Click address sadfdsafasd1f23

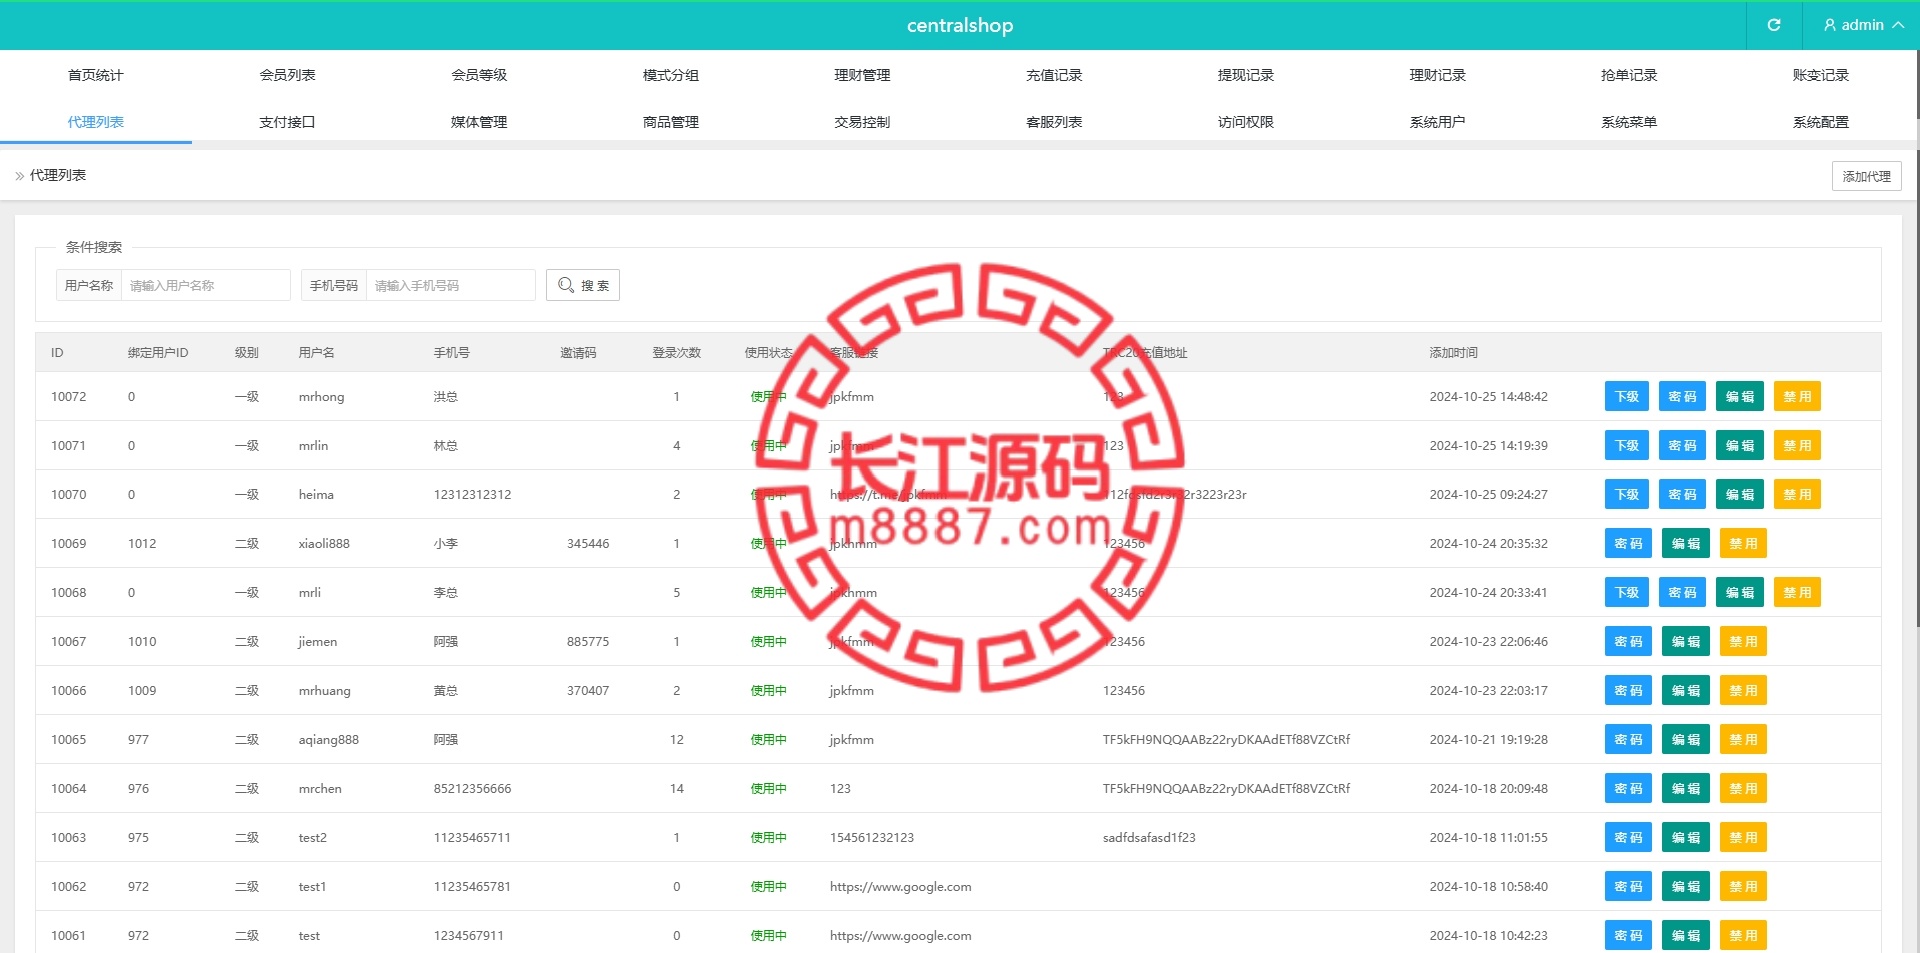coord(1149,837)
